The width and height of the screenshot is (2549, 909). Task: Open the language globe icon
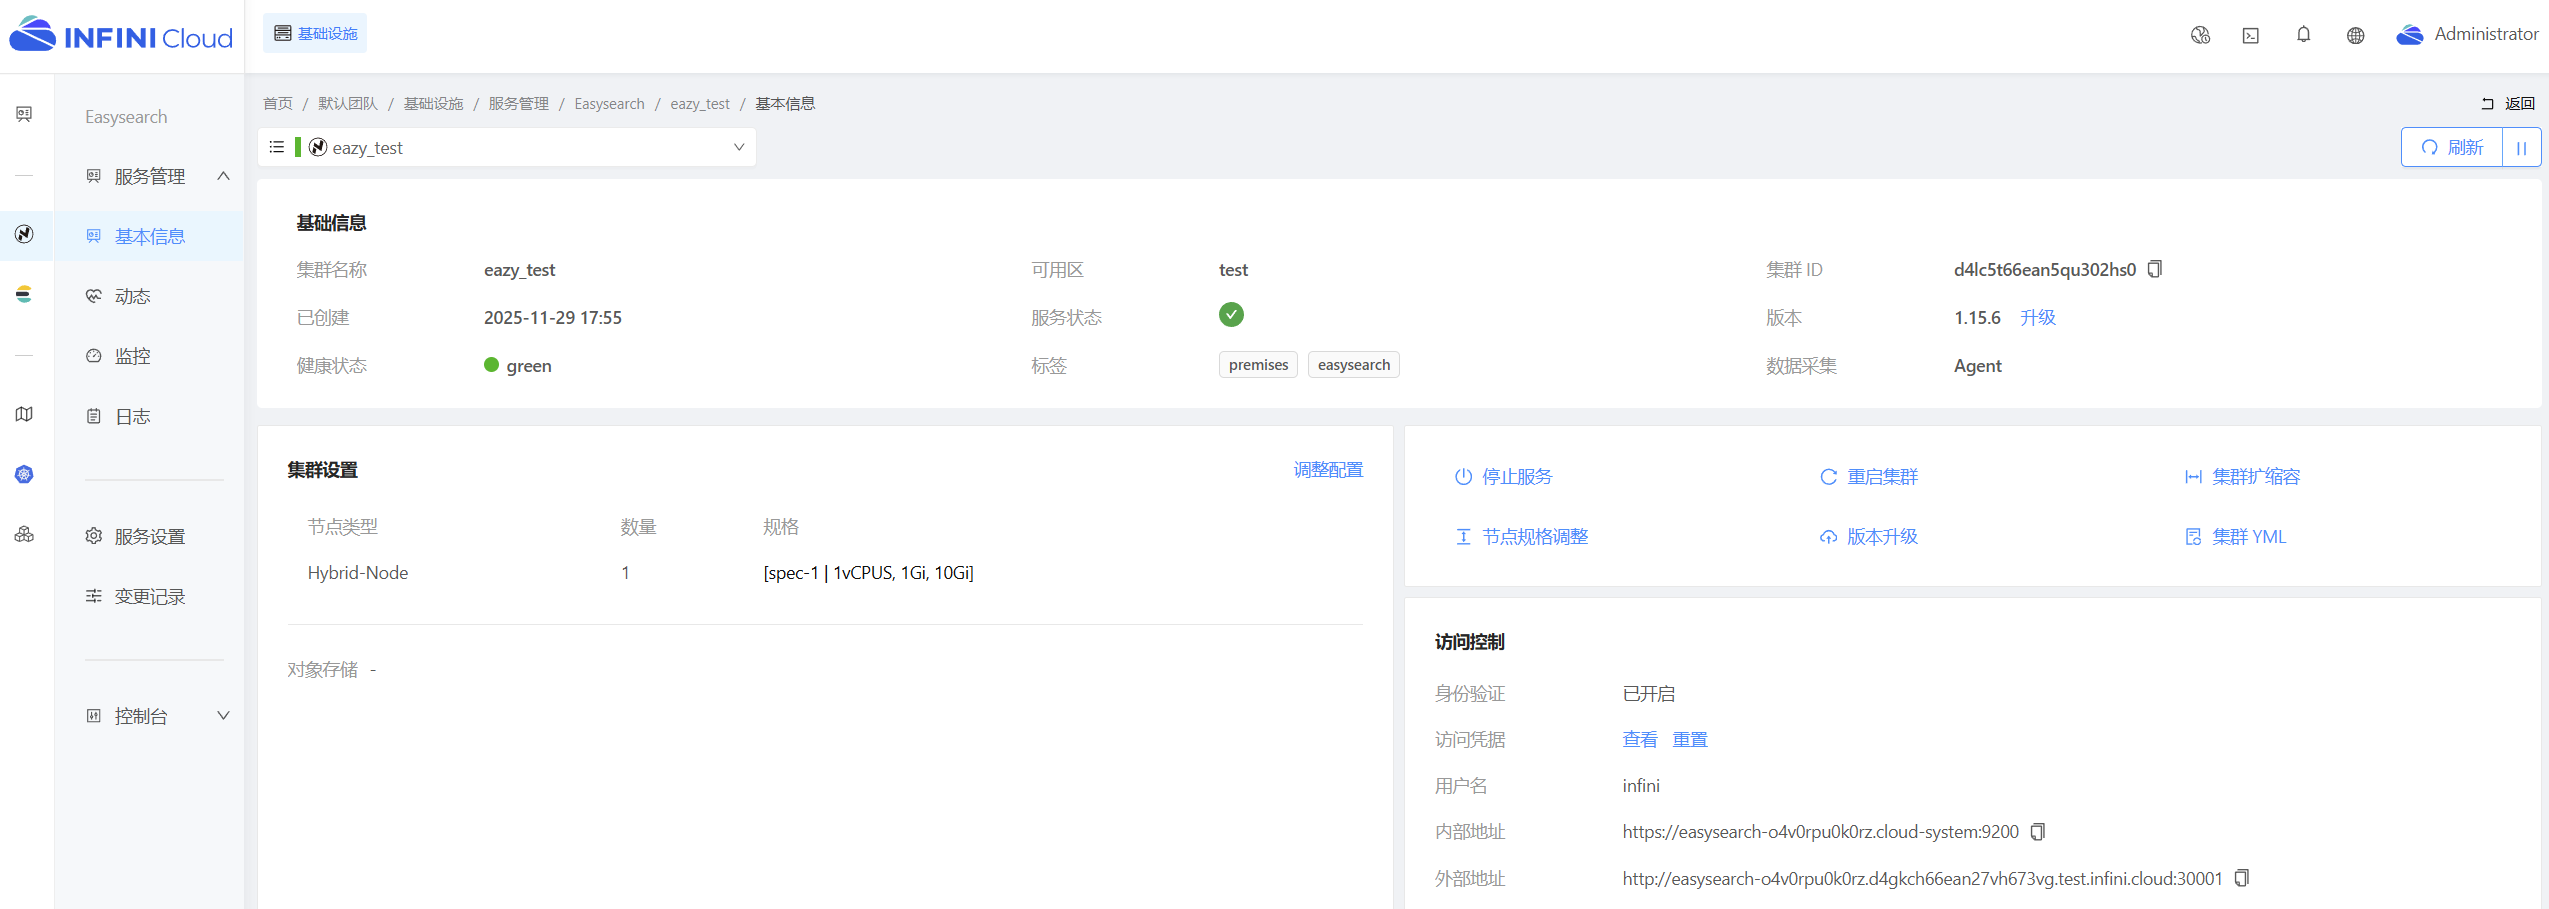pyautogui.click(x=2355, y=35)
